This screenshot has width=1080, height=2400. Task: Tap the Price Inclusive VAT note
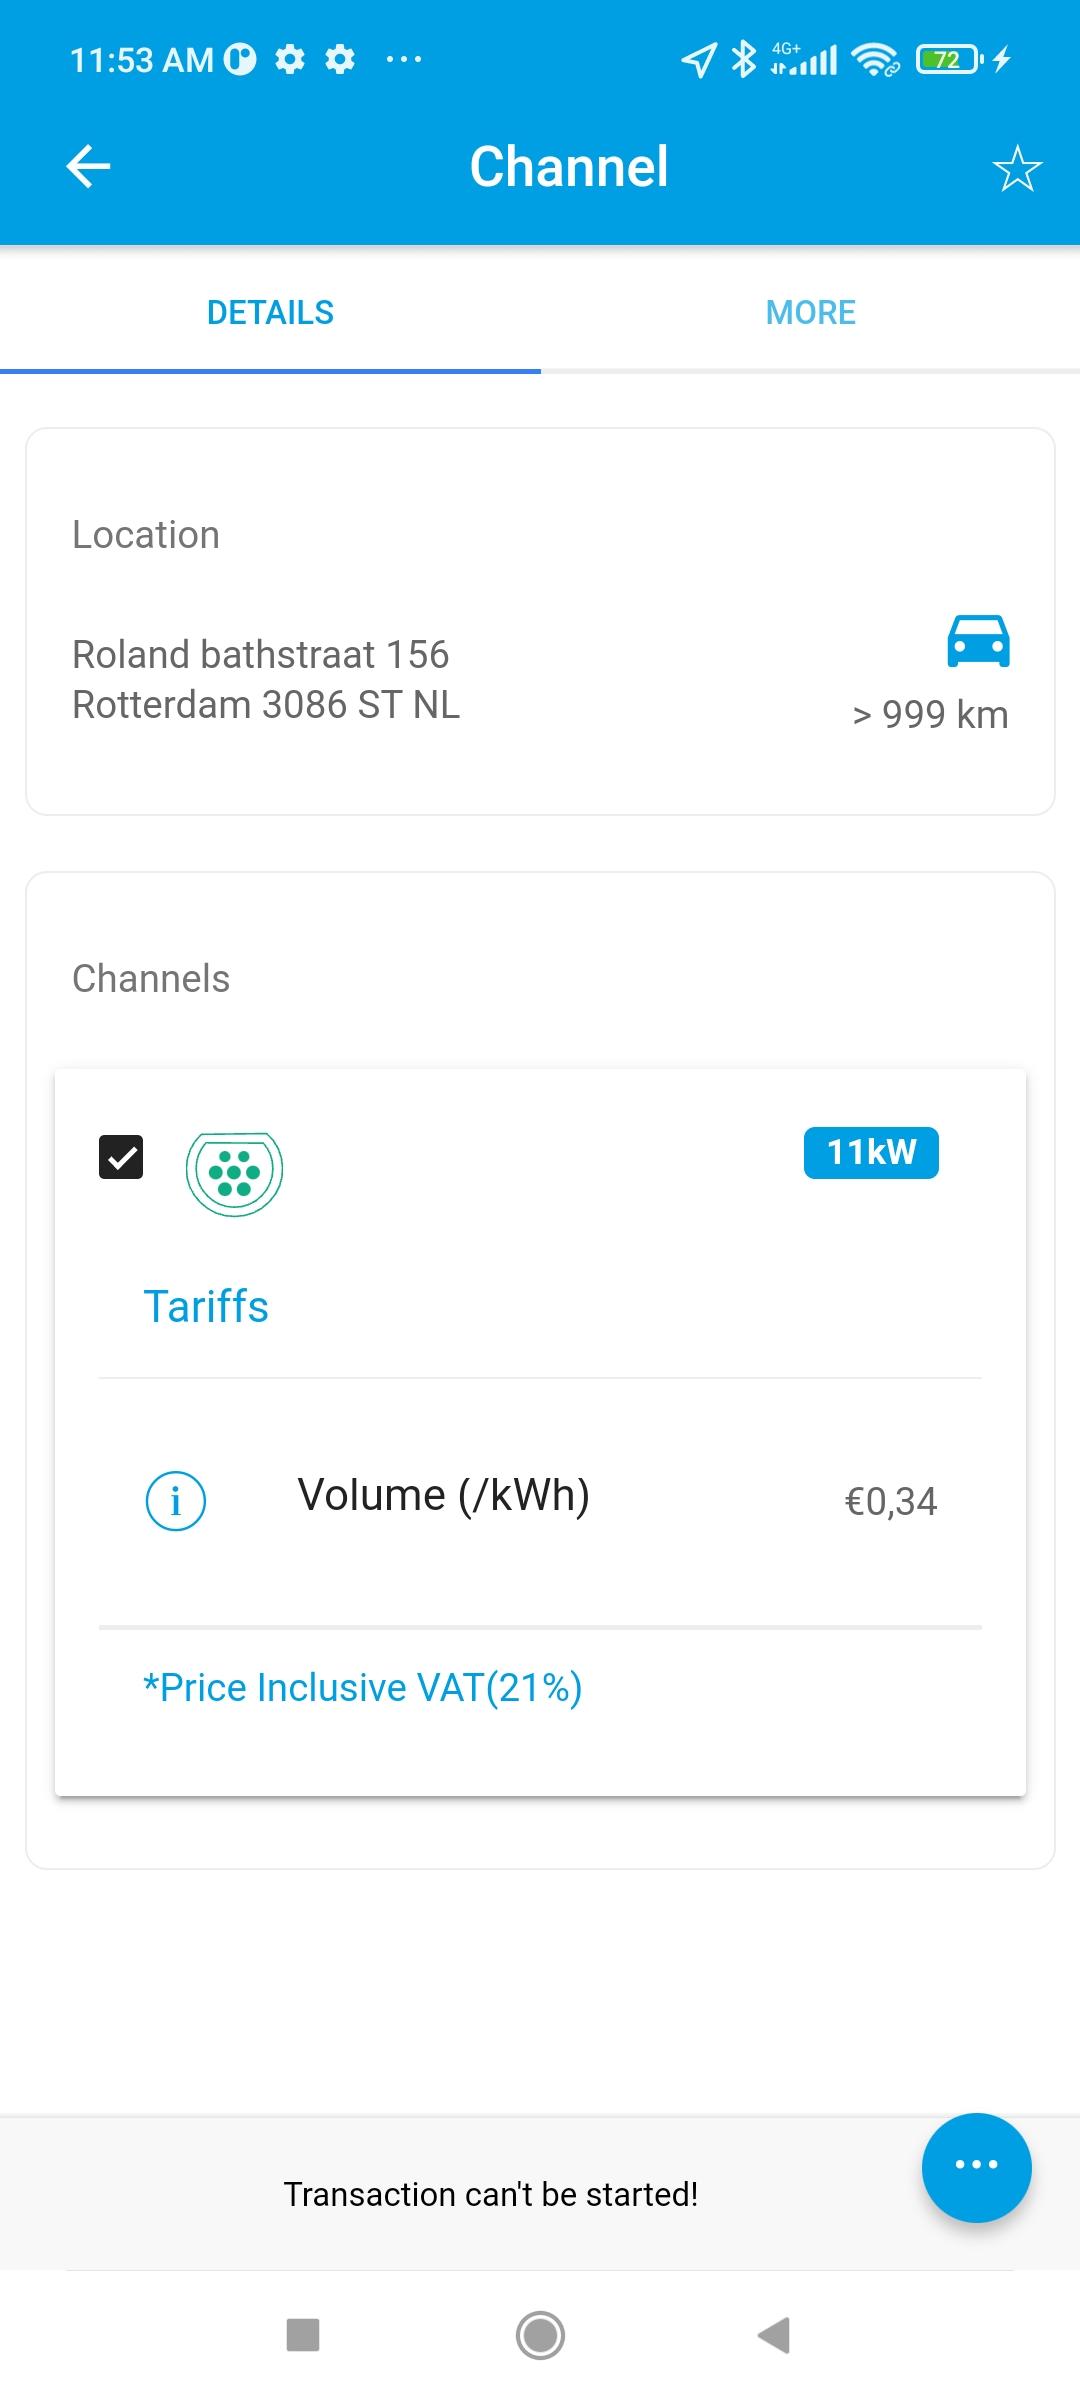362,1687
